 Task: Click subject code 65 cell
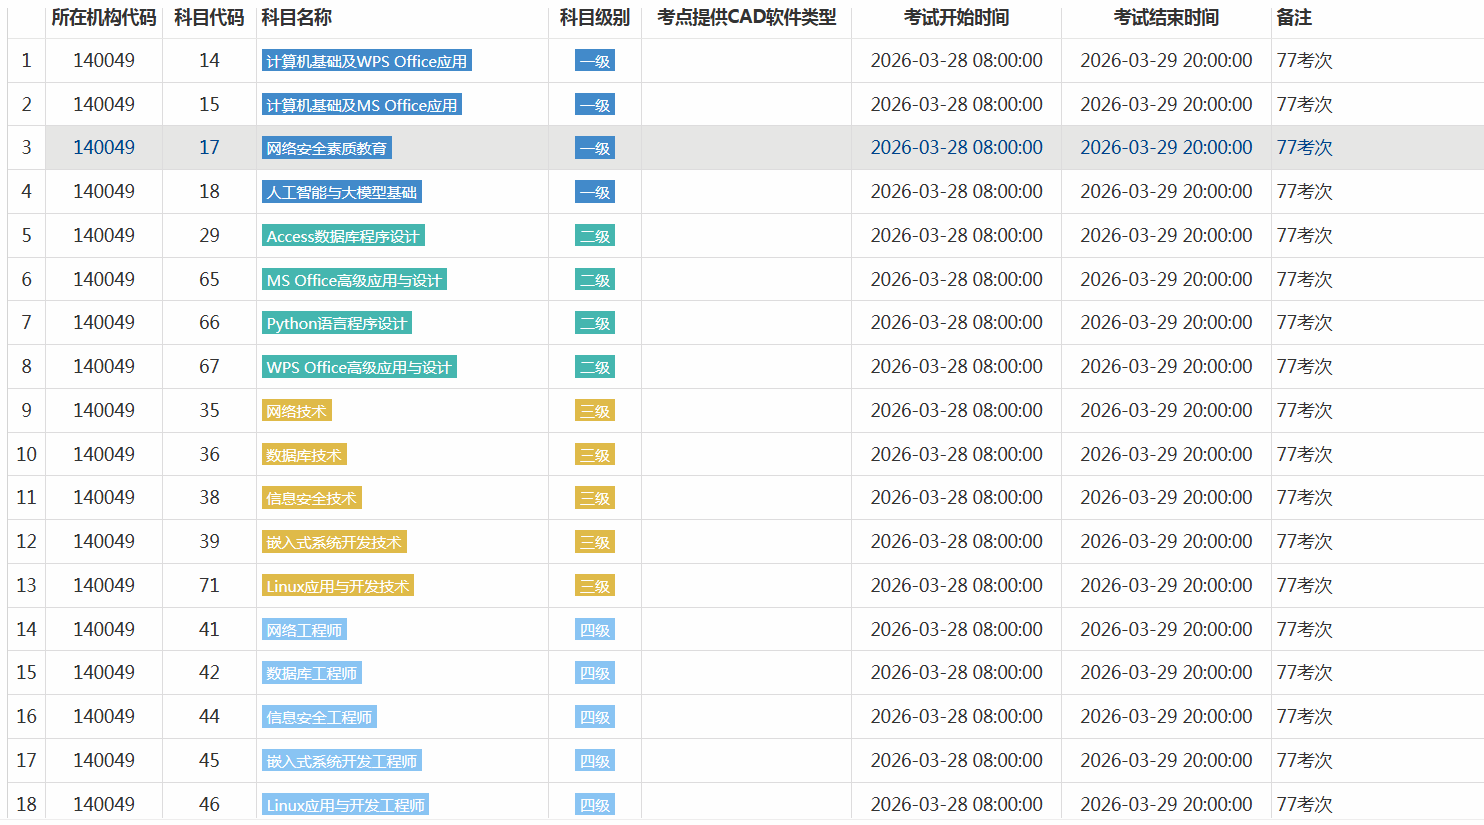[x=209, y=279]
